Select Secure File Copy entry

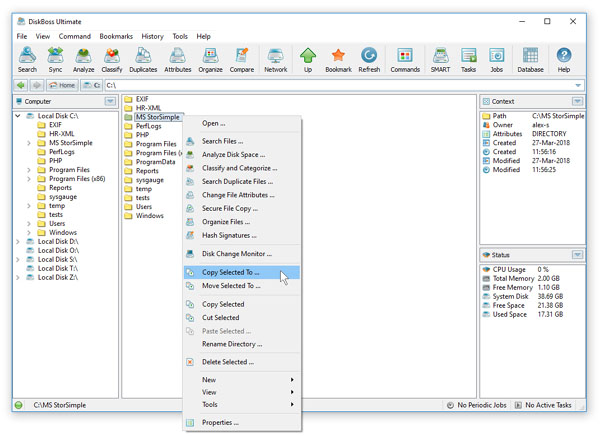pos(242,208)
